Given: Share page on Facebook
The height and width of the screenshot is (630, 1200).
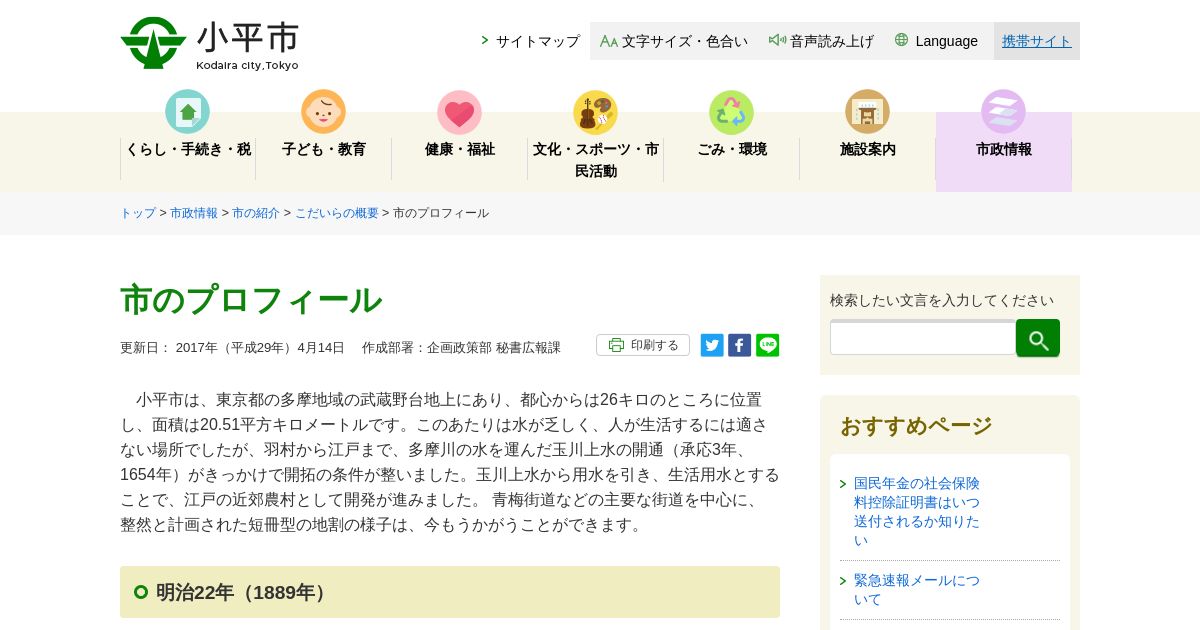Looking at the screenshot, I should point(740,345).
